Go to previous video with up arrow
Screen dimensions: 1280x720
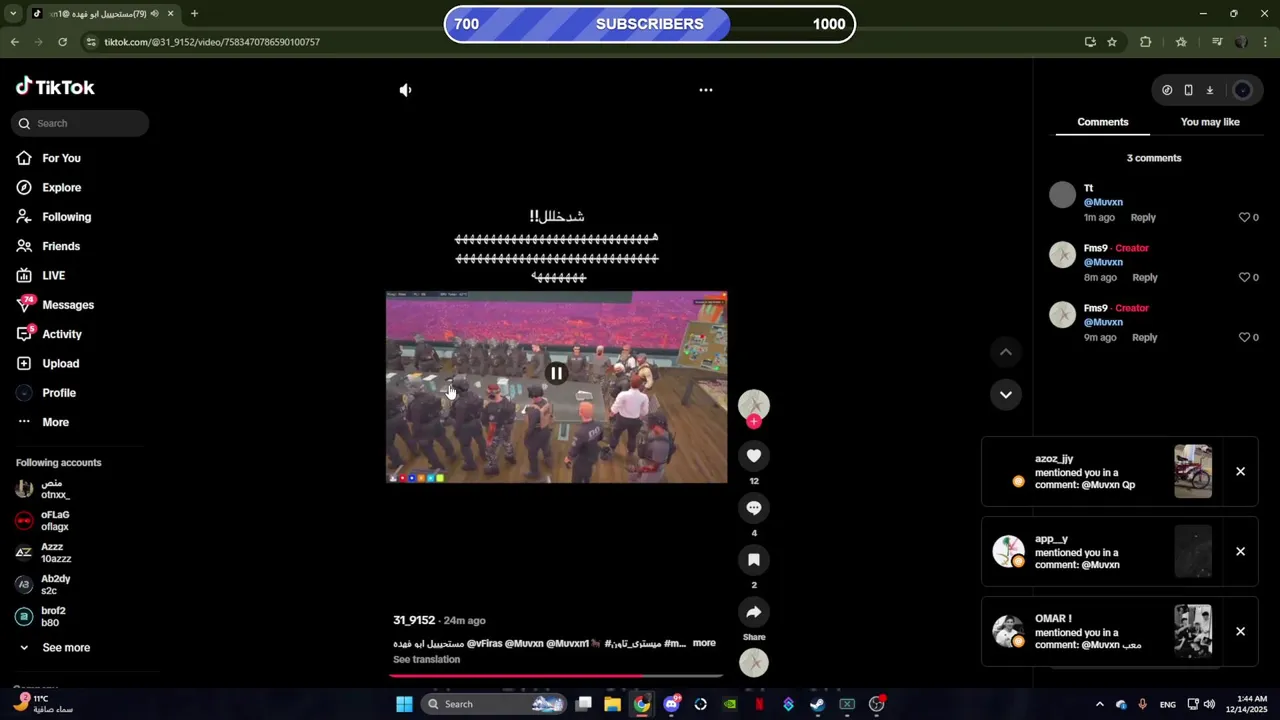pyautogui.click(x=1006, y=352)
